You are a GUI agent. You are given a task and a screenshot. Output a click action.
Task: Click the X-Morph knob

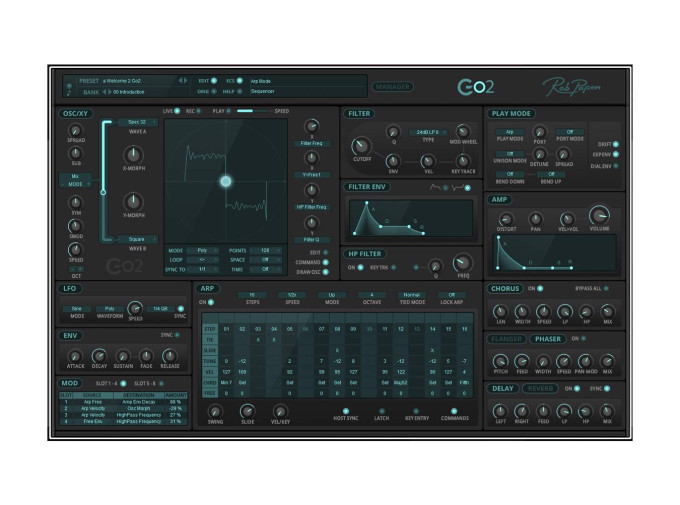[131, 154]
